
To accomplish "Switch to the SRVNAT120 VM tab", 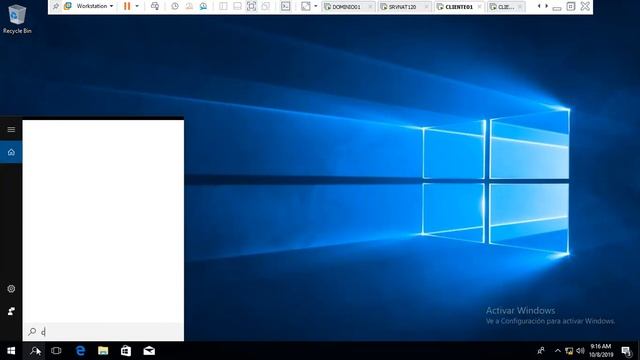I will click(402, 7).
